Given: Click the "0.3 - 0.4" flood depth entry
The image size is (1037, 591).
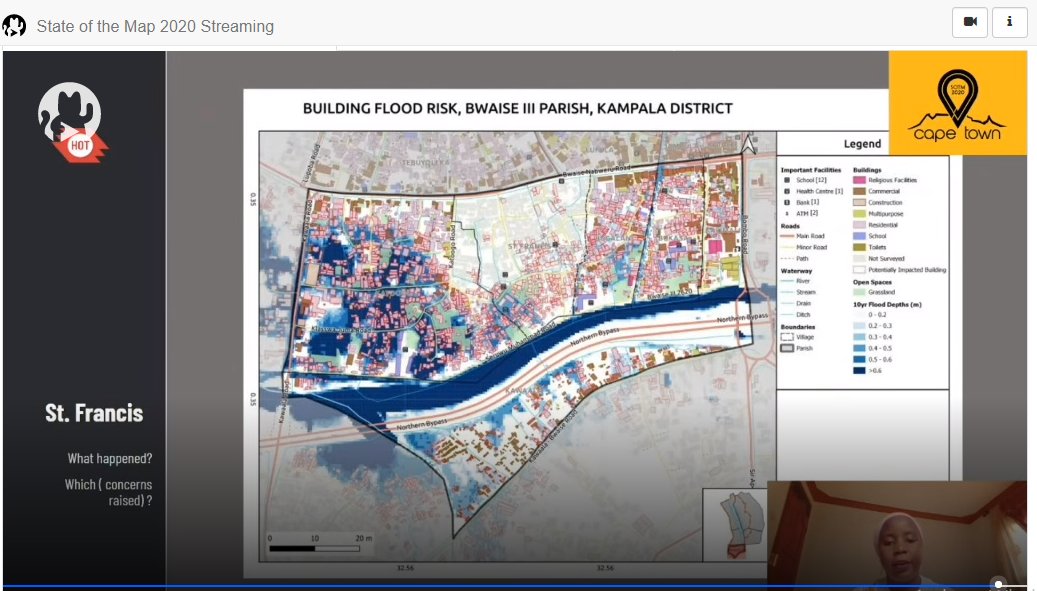Looking at the screenshot, I should click(880, 337).
